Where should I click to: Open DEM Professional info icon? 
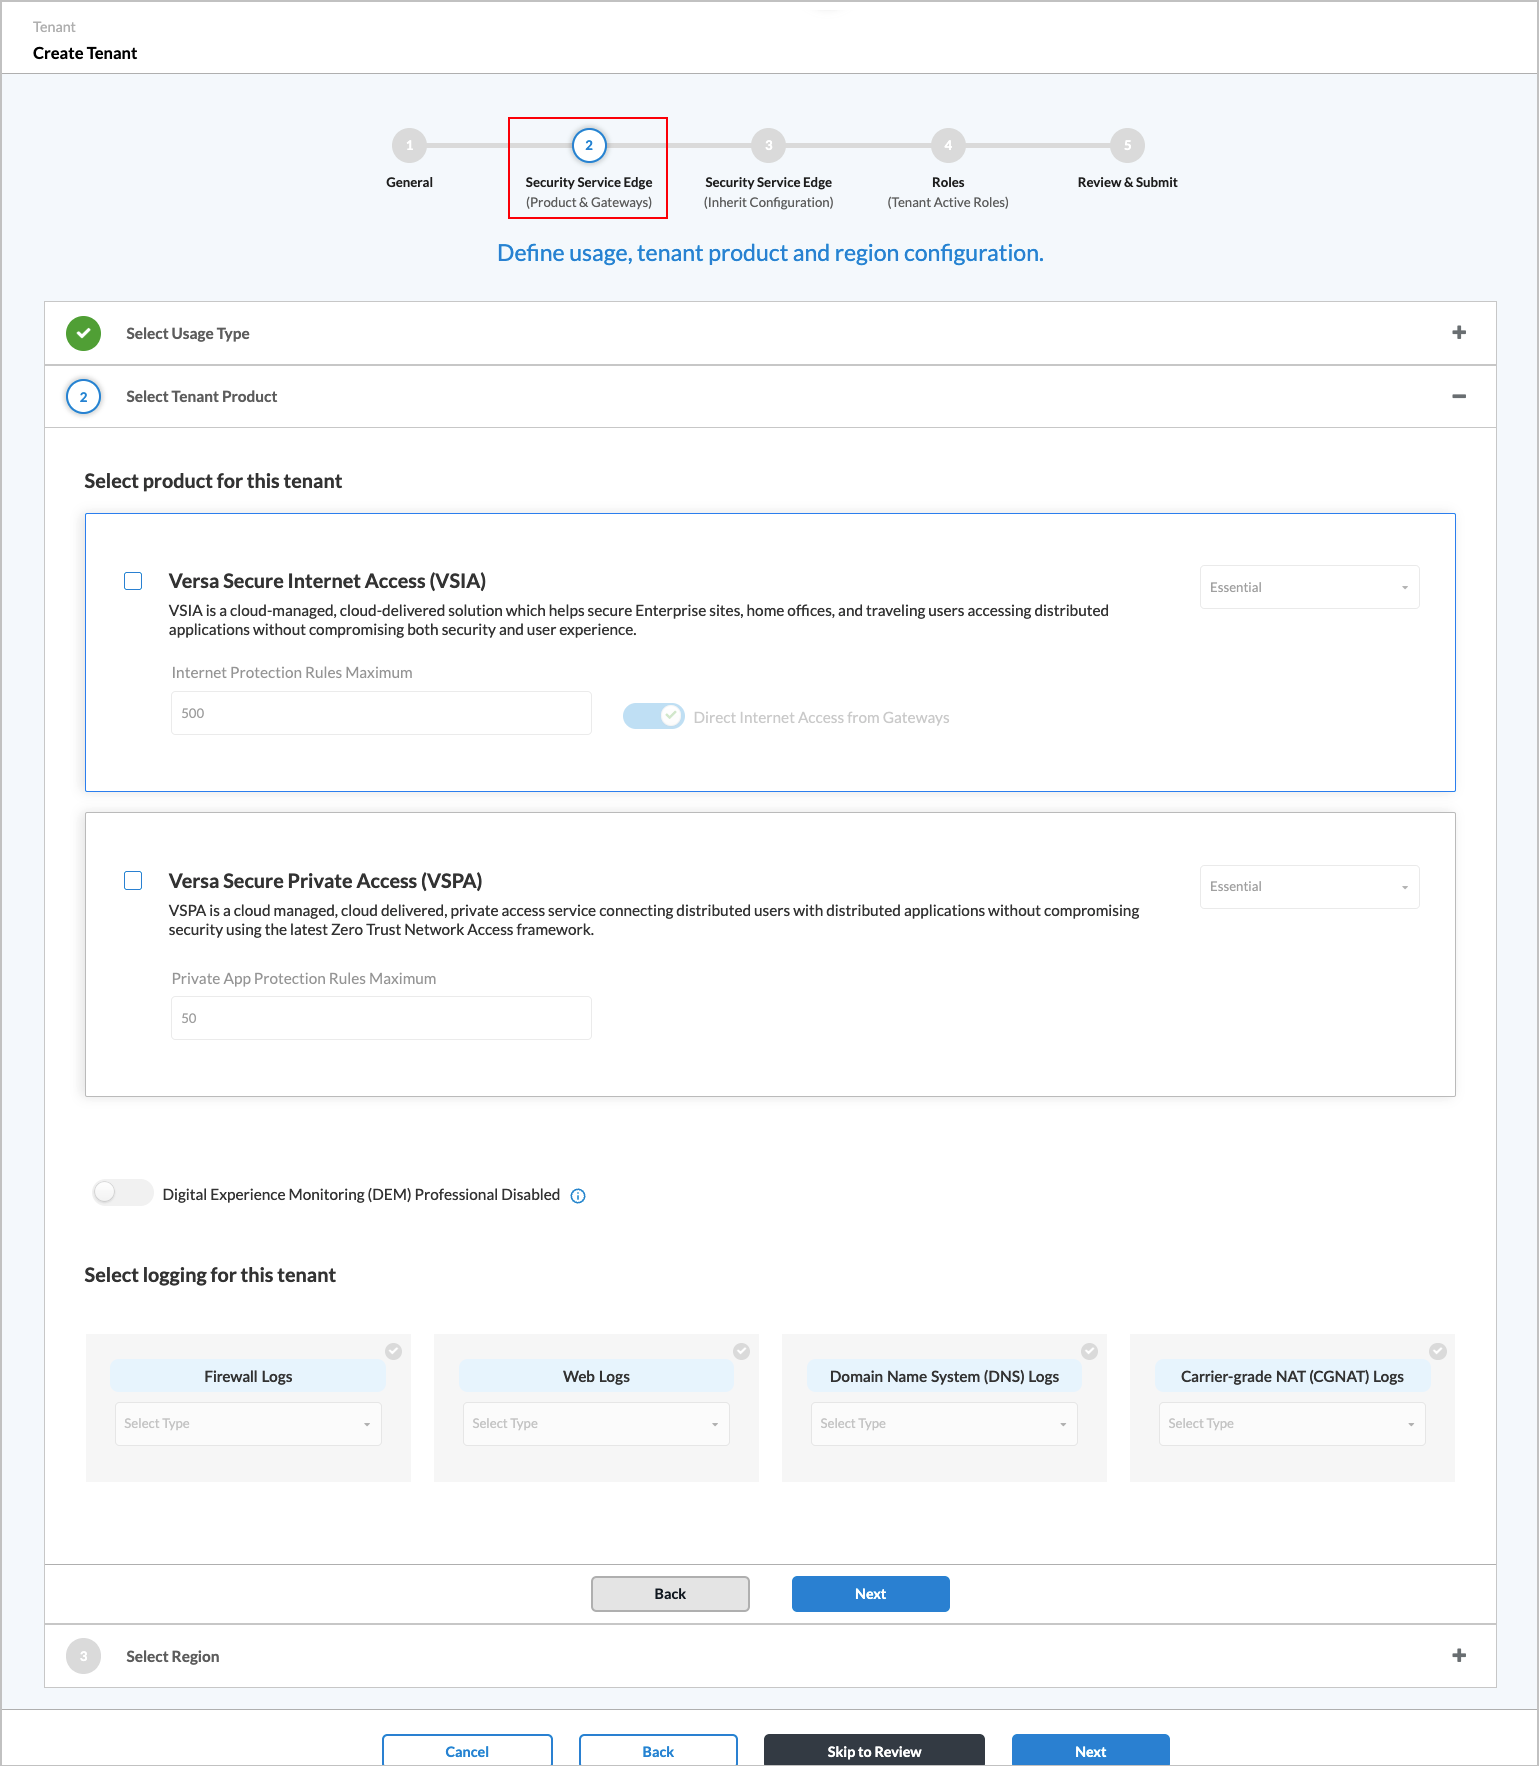point(578,1196)
